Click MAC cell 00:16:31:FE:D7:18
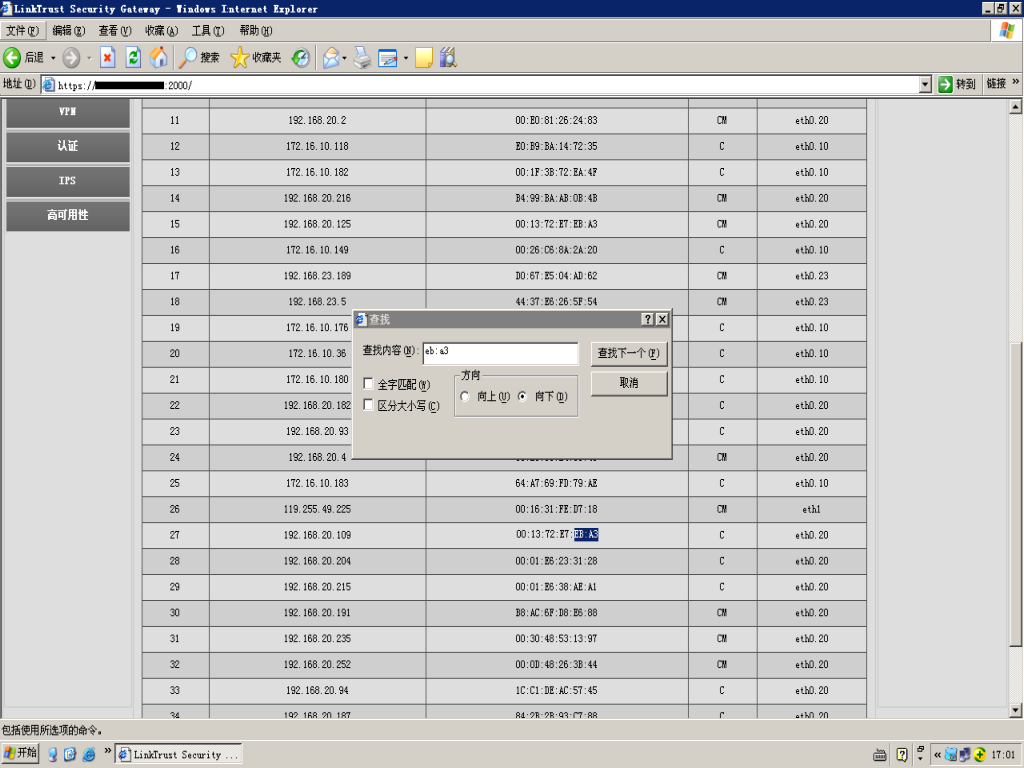Image resolution: width=1024 pixels, height=768 pixels. tap(556, 509)
